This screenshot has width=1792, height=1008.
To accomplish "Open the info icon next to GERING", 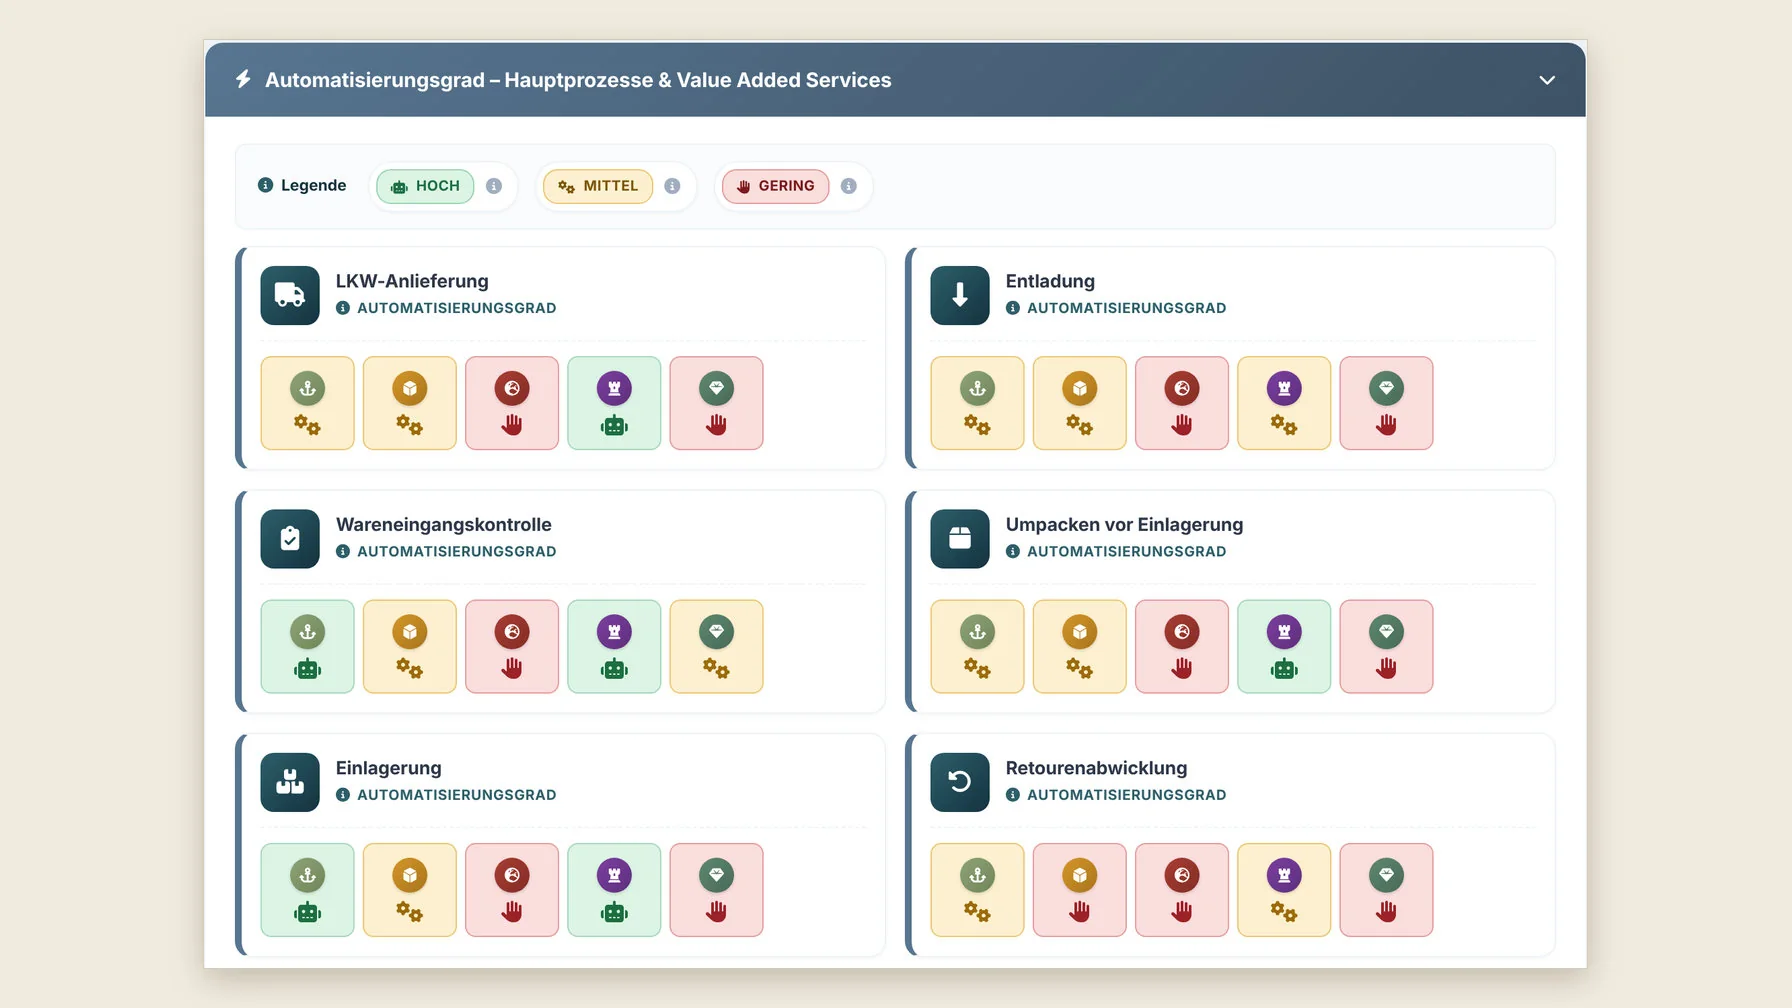I will point(849,186).
